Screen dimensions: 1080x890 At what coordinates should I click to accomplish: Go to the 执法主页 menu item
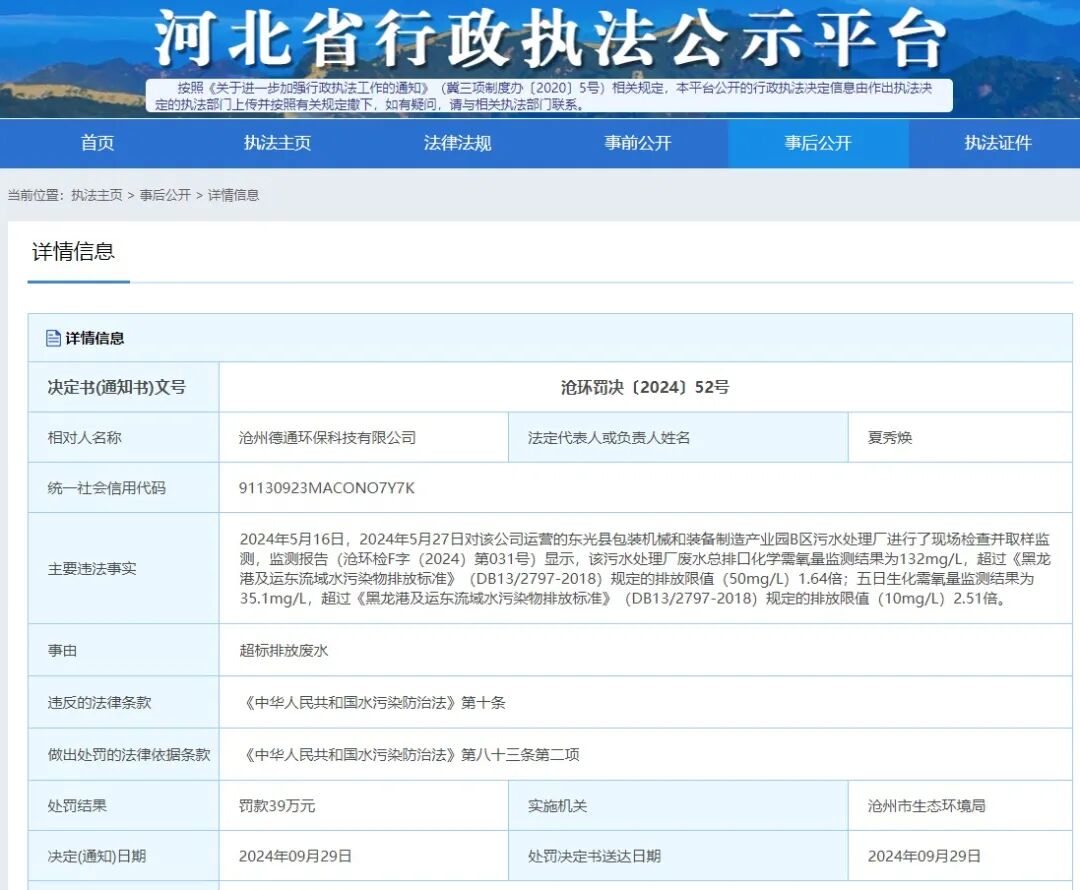tap(277, 143)
